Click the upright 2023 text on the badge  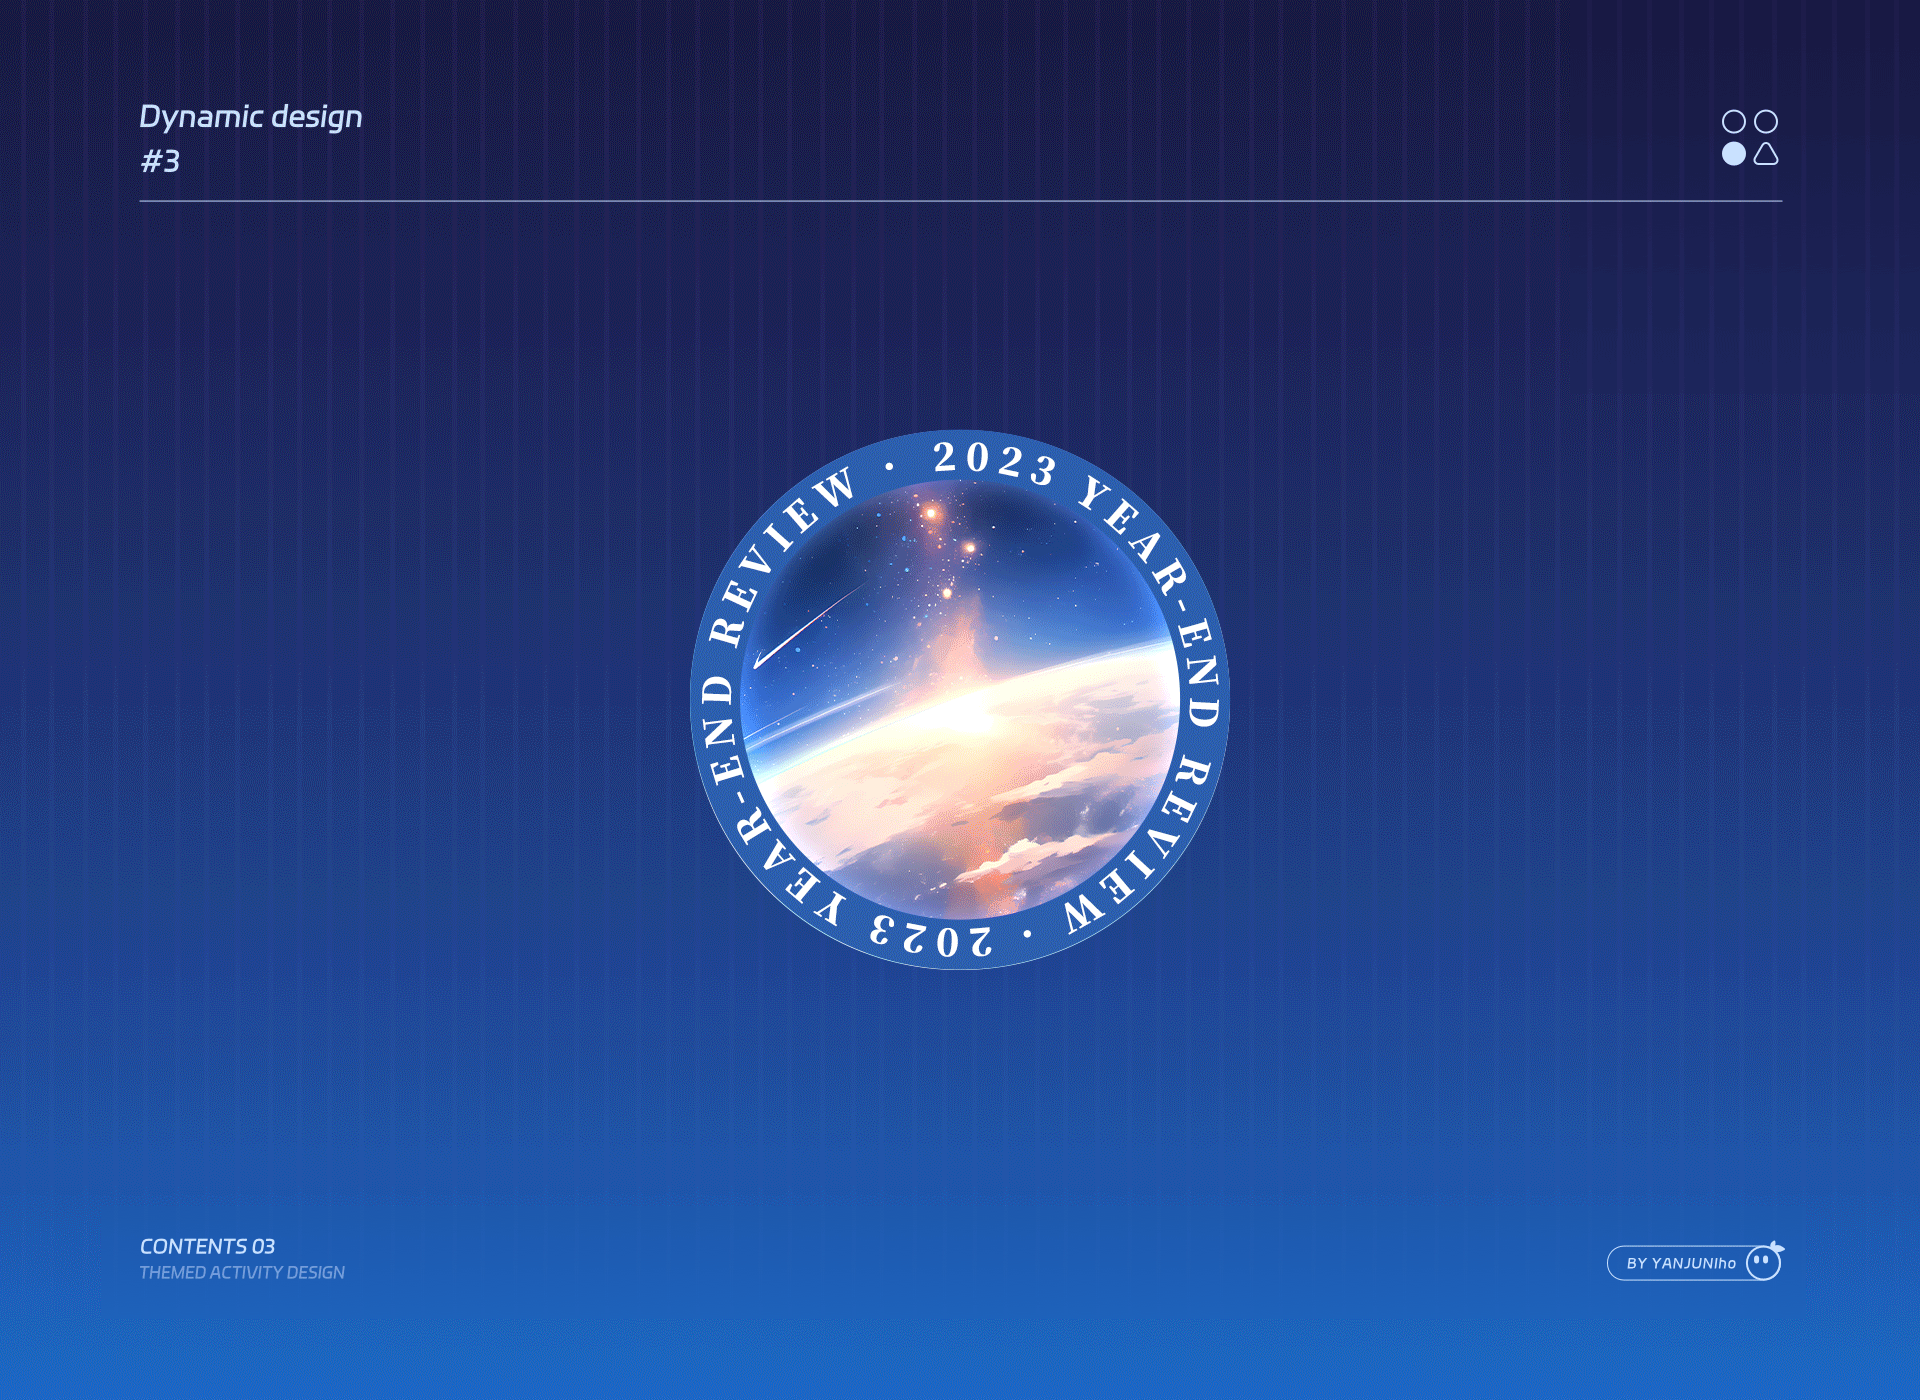coord(994,462)
